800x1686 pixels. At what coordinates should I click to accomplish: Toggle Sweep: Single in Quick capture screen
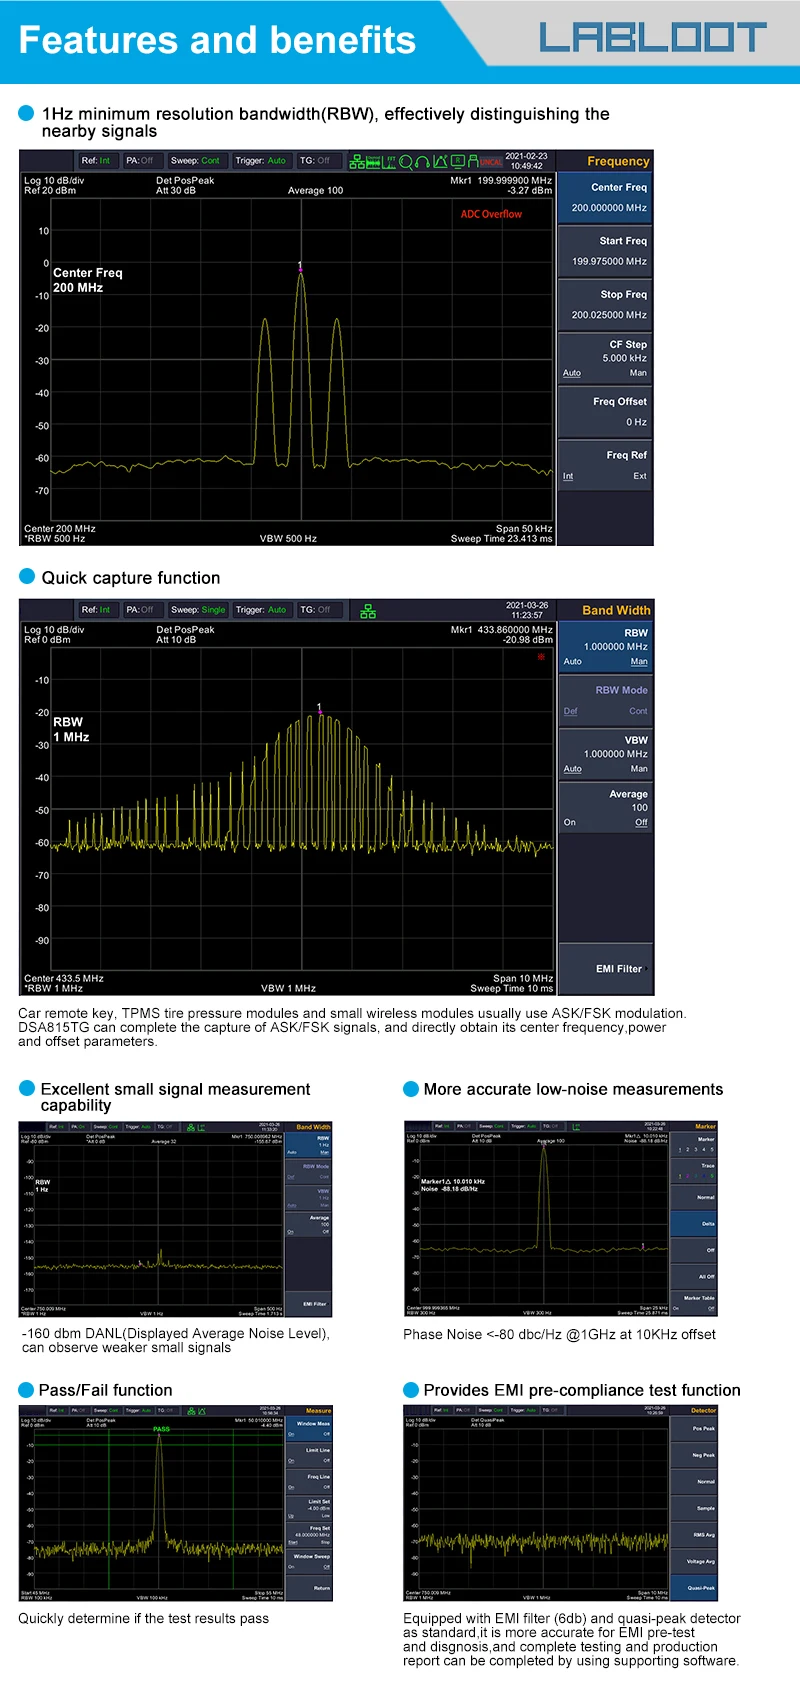pos(198,610)
